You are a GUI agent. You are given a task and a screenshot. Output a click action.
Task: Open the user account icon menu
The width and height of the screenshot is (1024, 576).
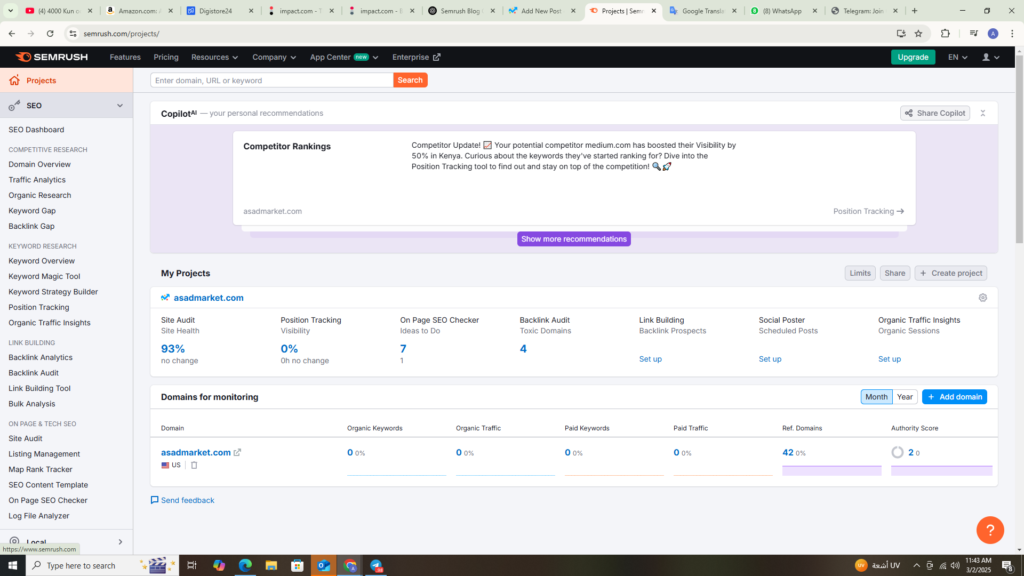(991, 57)
